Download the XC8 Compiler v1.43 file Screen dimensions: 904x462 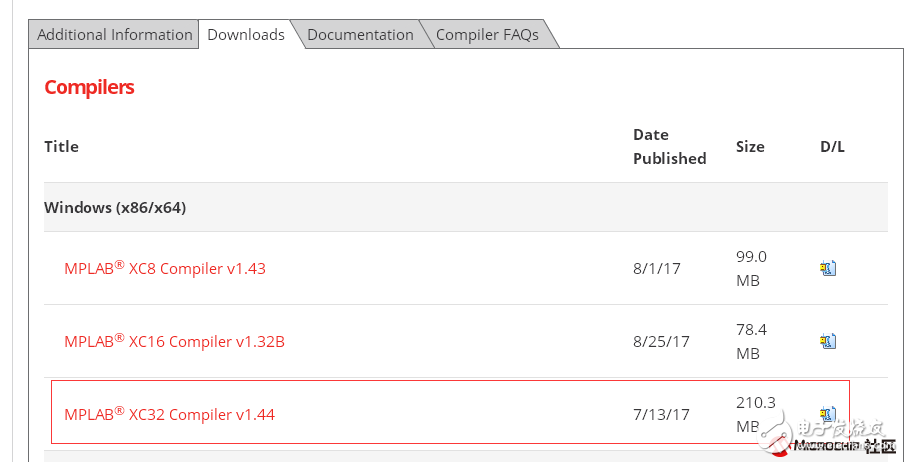point(828,268)
